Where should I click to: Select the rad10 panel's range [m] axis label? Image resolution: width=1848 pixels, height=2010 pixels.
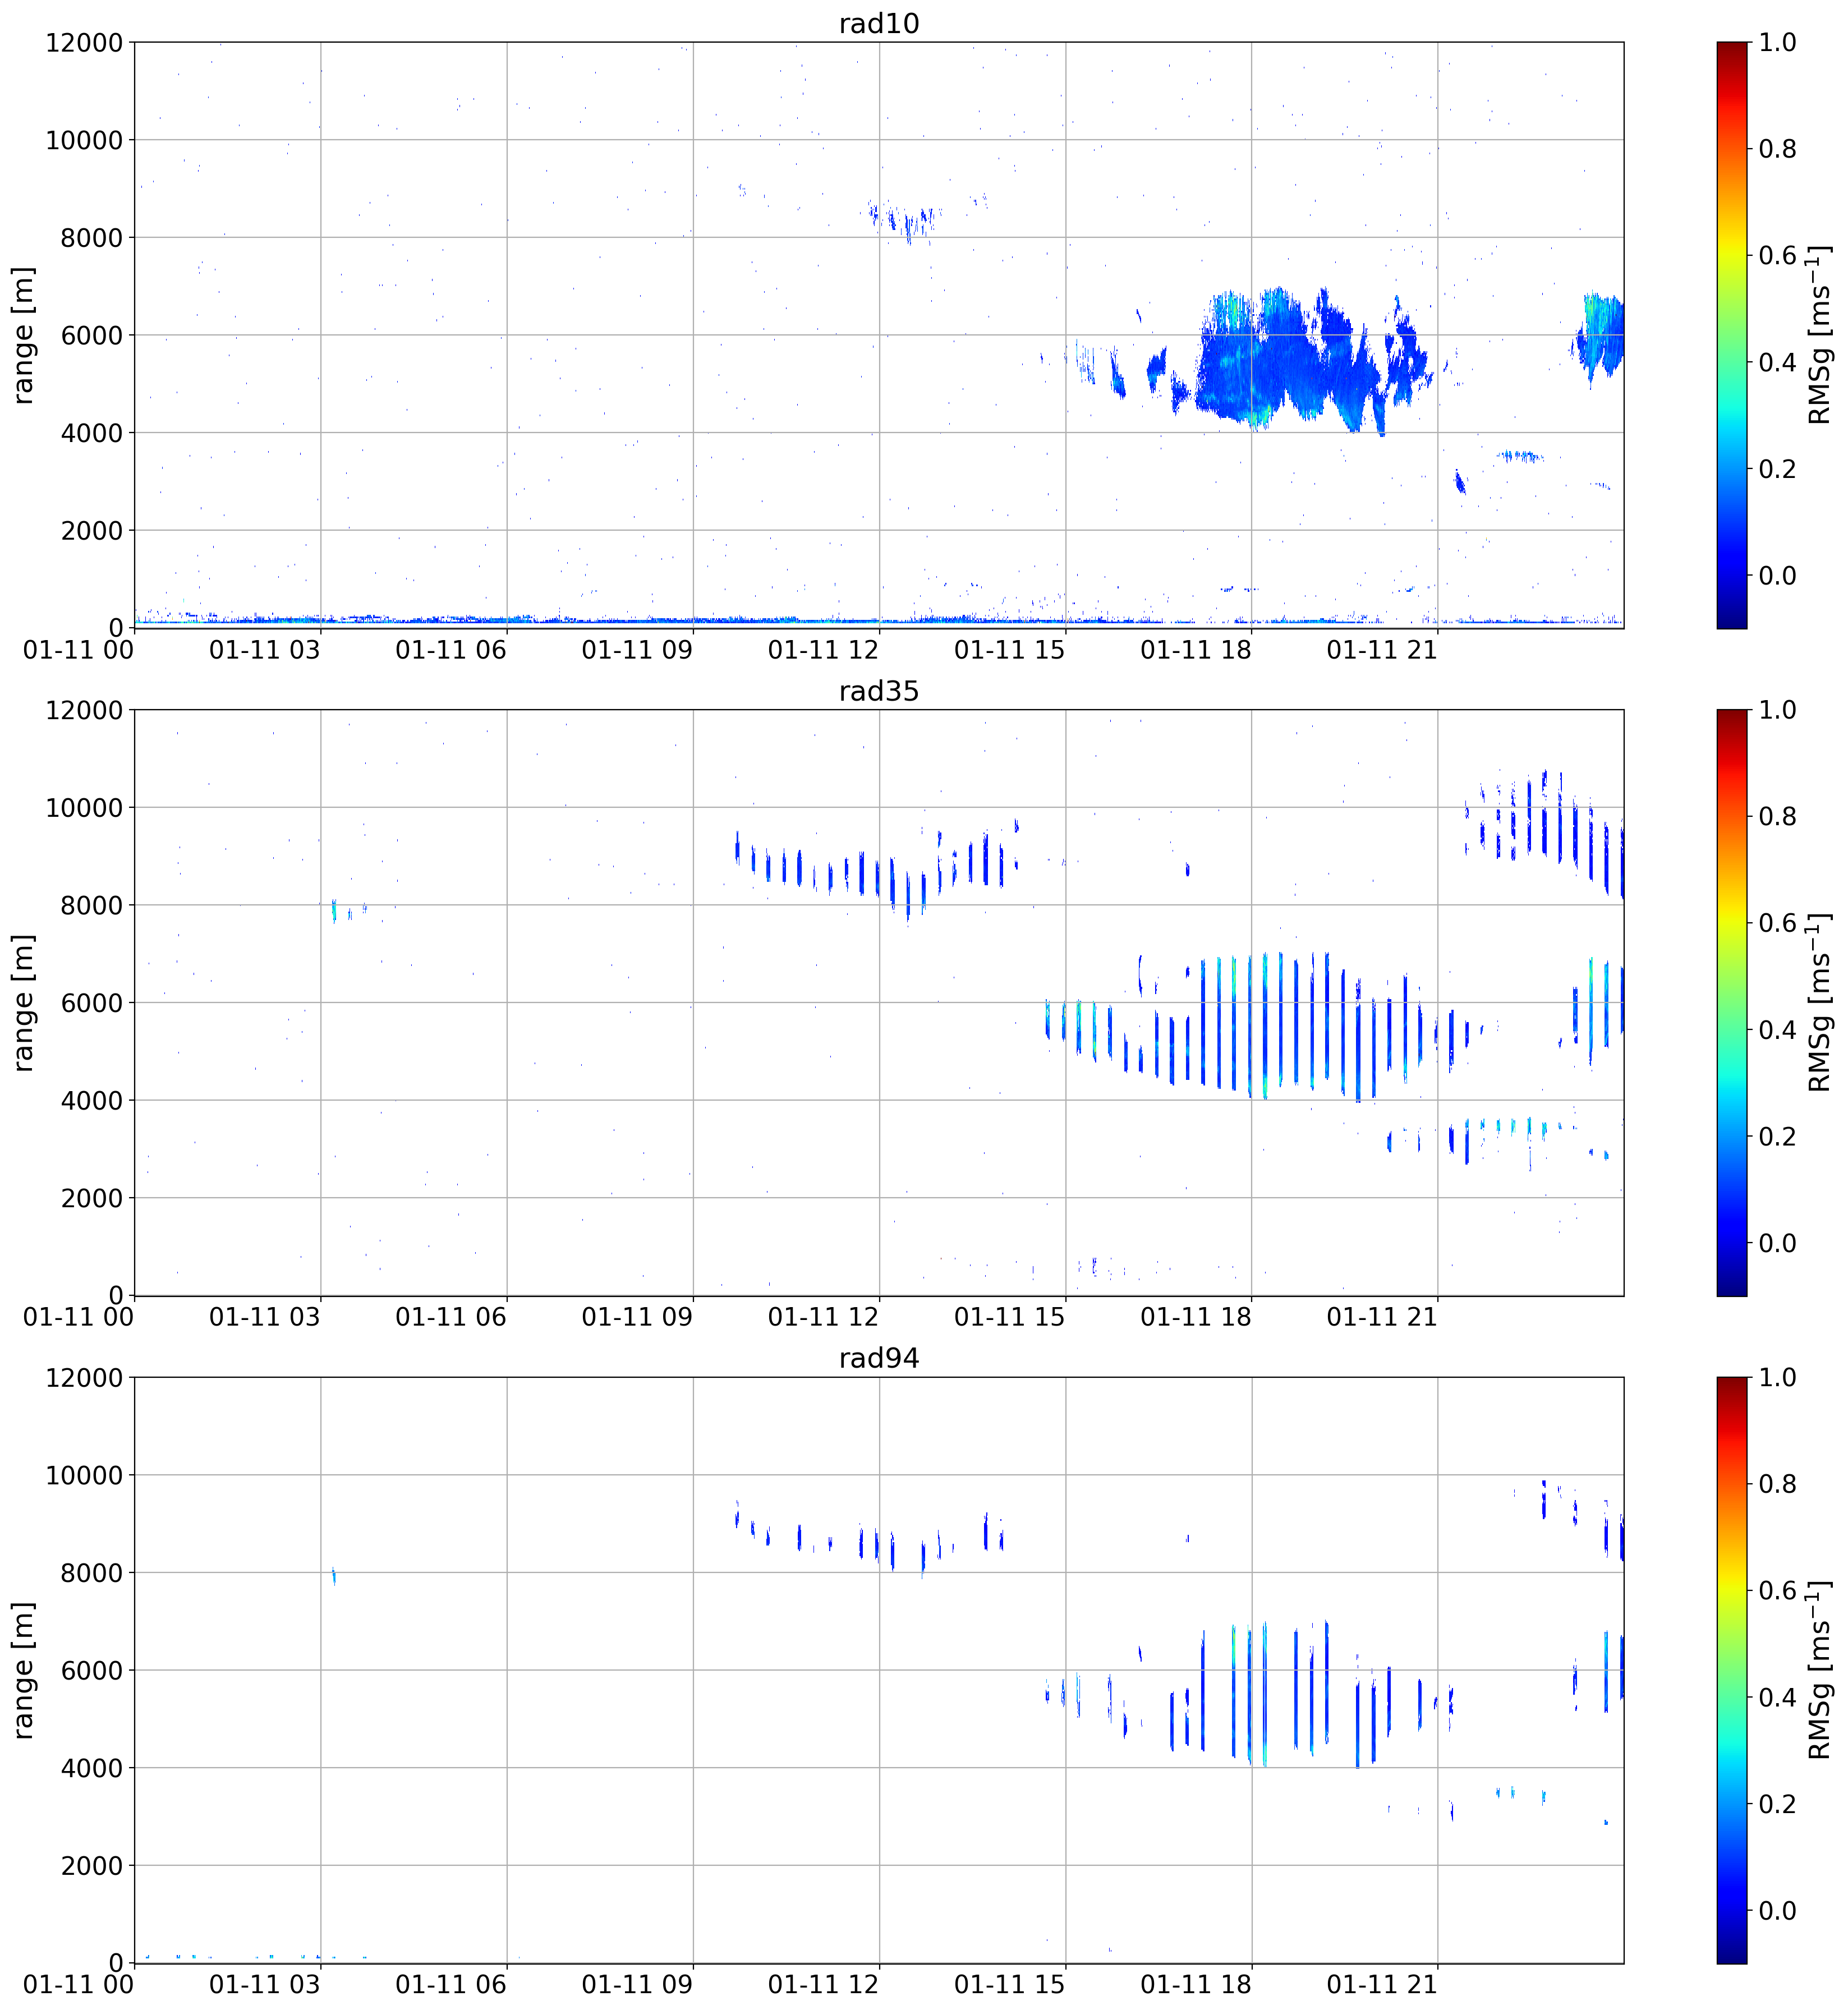[x=23, y=335]
